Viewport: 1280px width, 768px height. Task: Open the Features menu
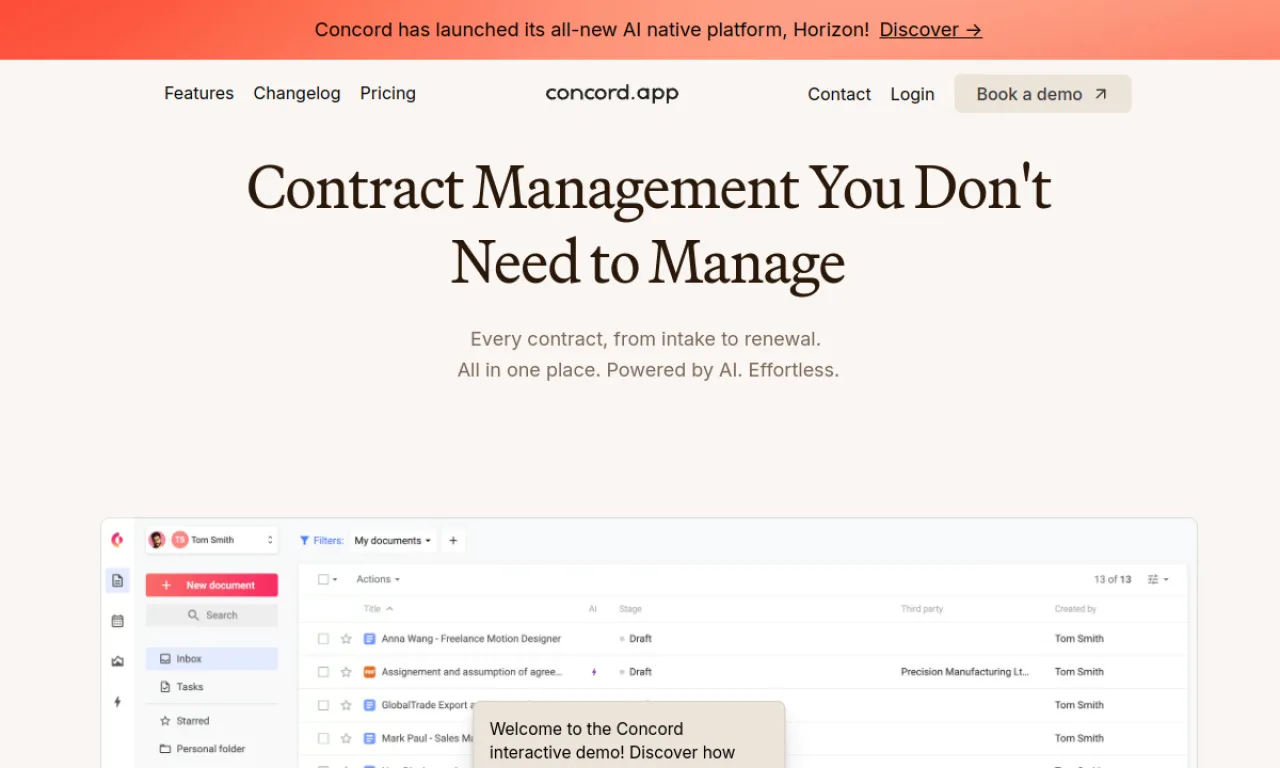click(199, 93)
